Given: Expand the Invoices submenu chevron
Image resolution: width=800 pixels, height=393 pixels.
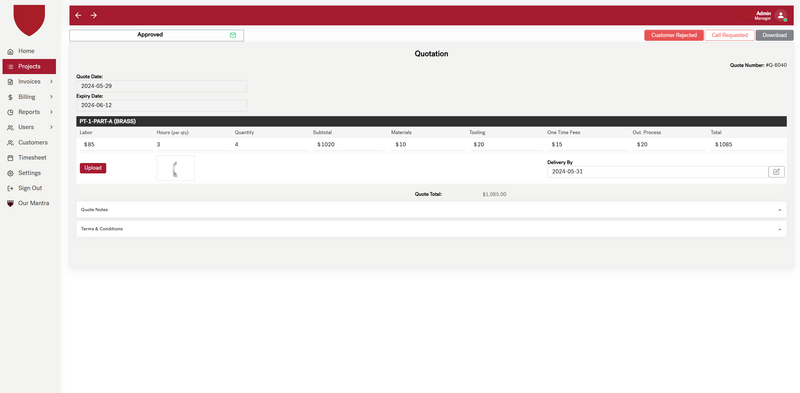Looking at the screenshot, I should [51, 82].
